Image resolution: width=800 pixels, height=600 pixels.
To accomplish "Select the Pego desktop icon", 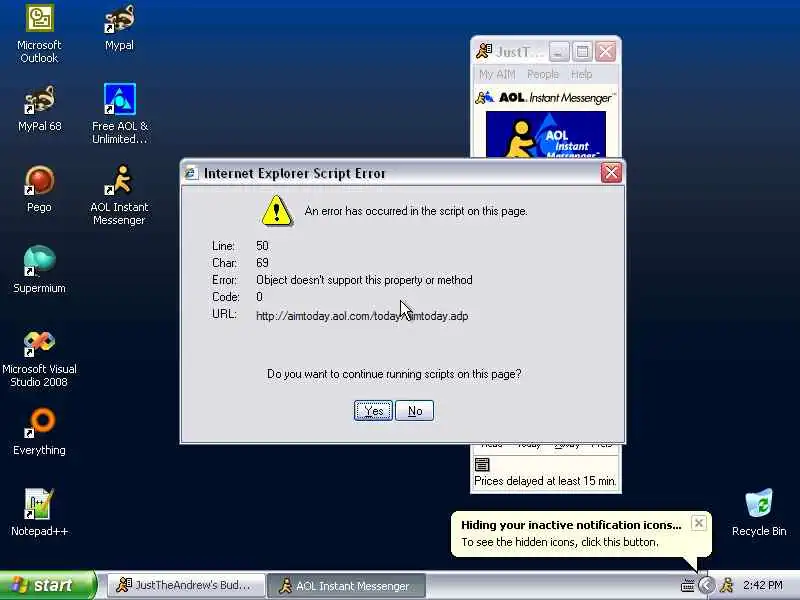I will 39,189.
